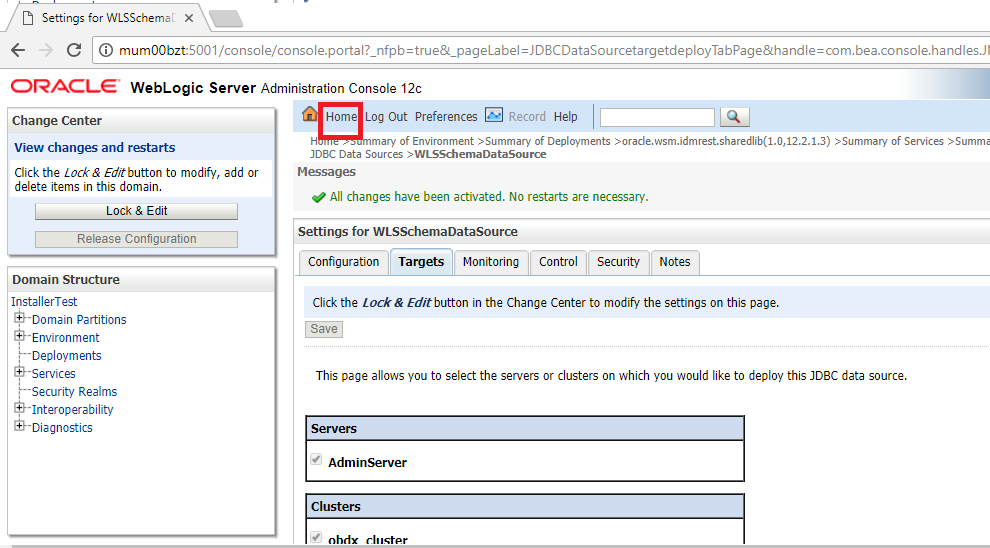This screenshot has height=548, width=990.
Task: Expand Interoperability tree node
Action: (x=20, y=407)
